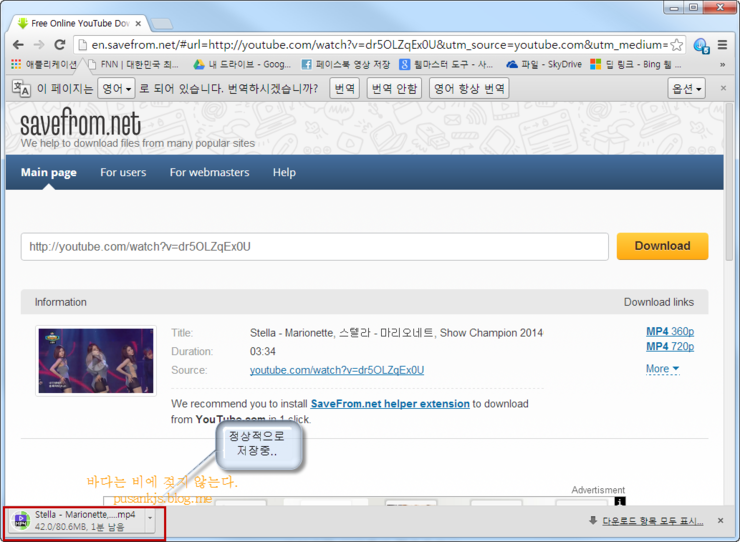
Task: Open the Help menu item
Action: [284, 172]
